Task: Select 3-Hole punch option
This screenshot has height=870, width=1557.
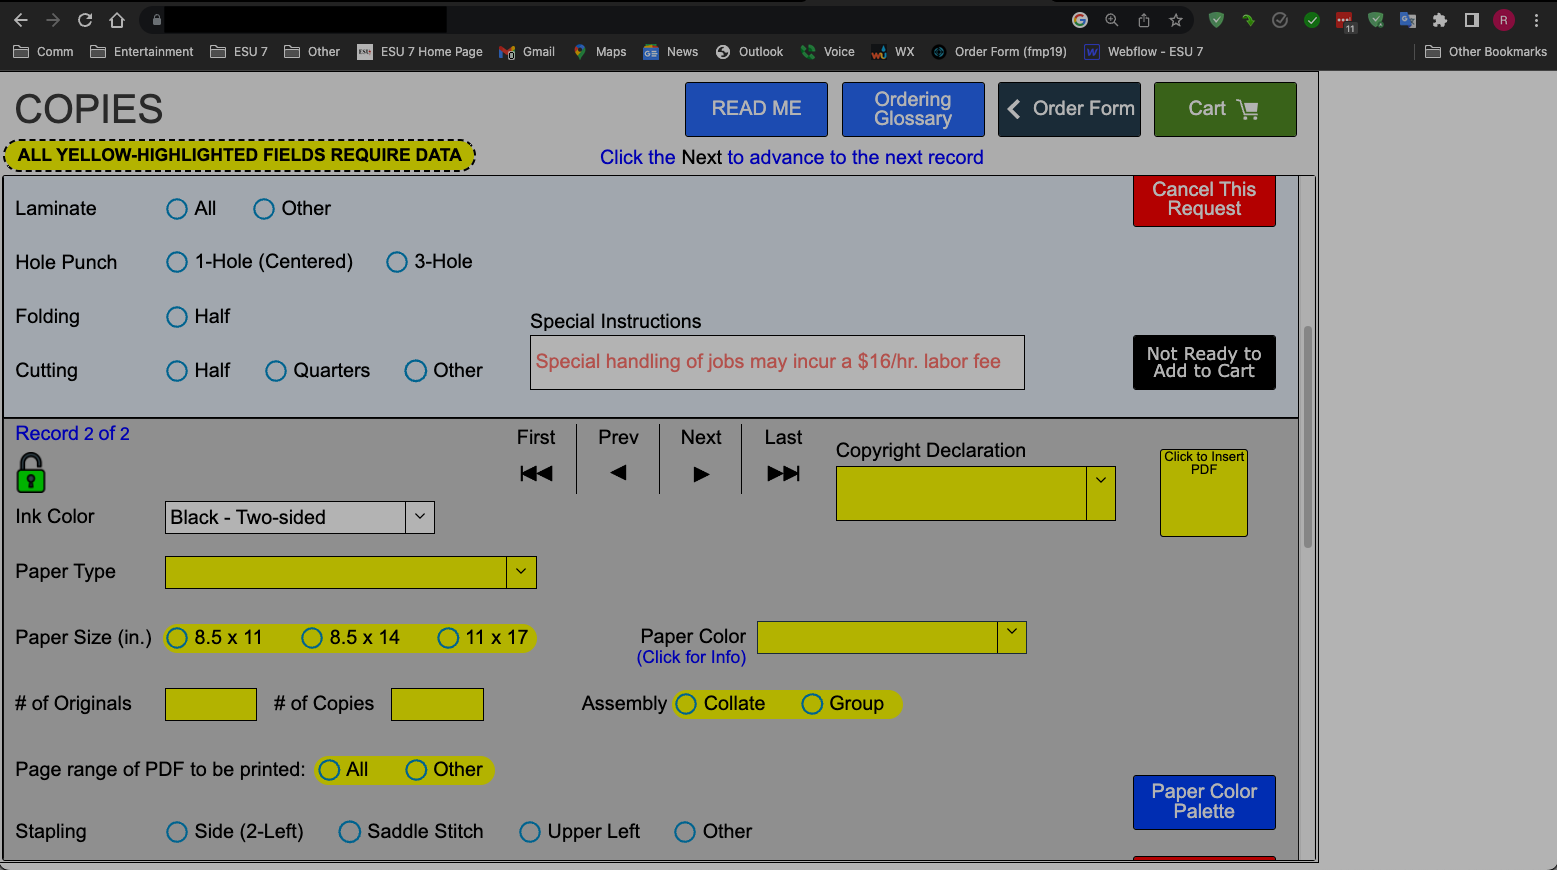Action: (397, 262)
